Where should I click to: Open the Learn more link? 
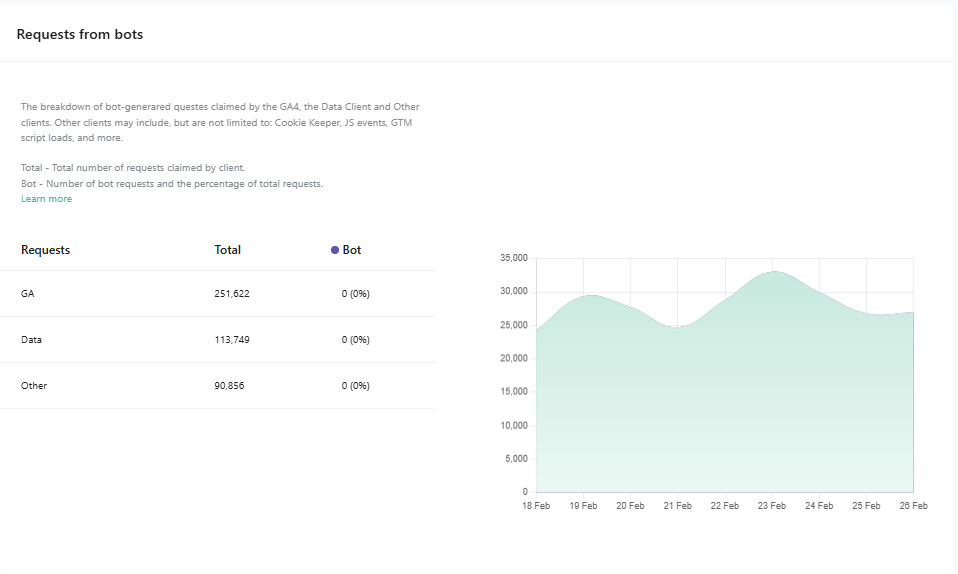click(46, 199)
